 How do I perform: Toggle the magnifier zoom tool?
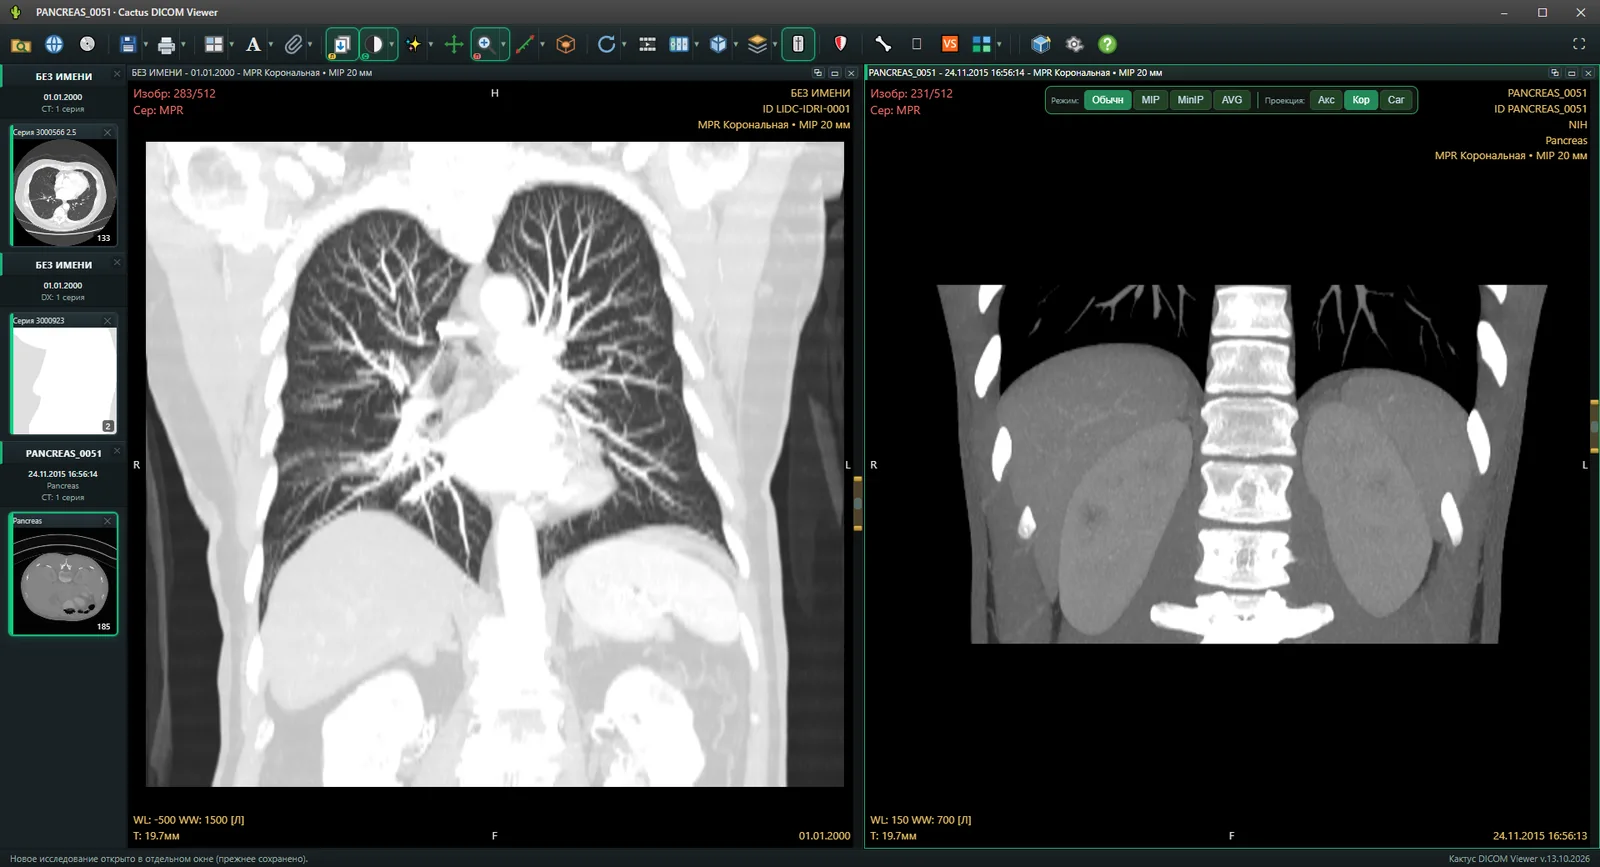point(485,44)
